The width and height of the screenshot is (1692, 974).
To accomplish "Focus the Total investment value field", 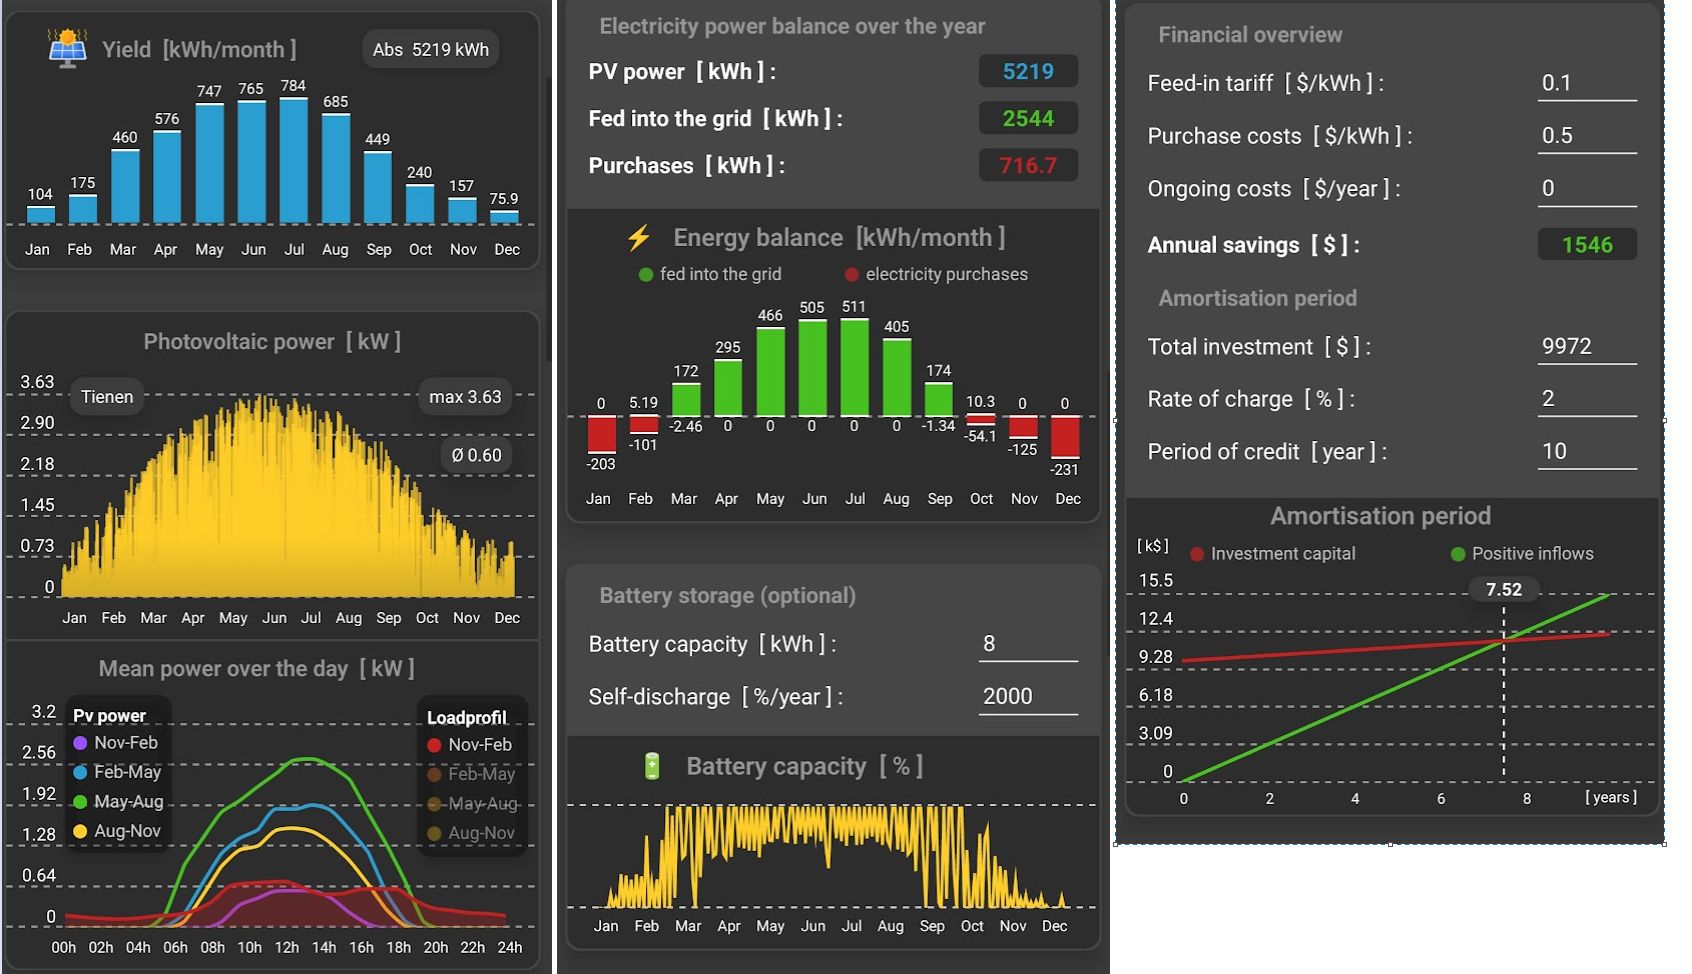I will (1586, 347).
